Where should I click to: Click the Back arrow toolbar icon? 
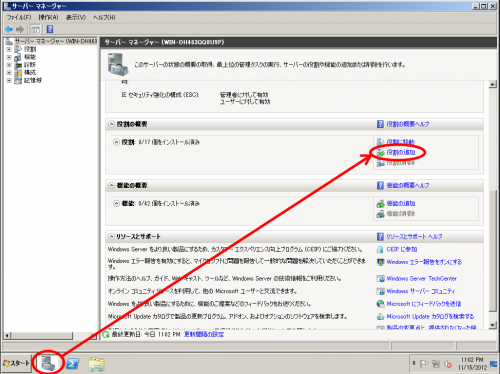pos(9,30)
